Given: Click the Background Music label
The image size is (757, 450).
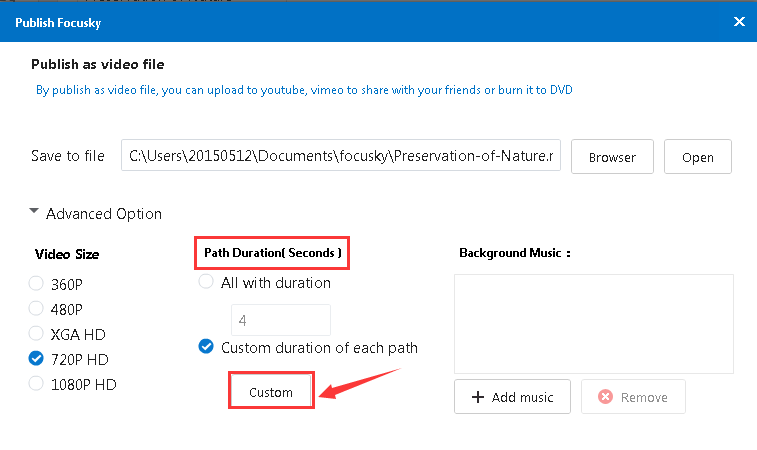Looking at the screenshot, I should click(x=515, y=253).
